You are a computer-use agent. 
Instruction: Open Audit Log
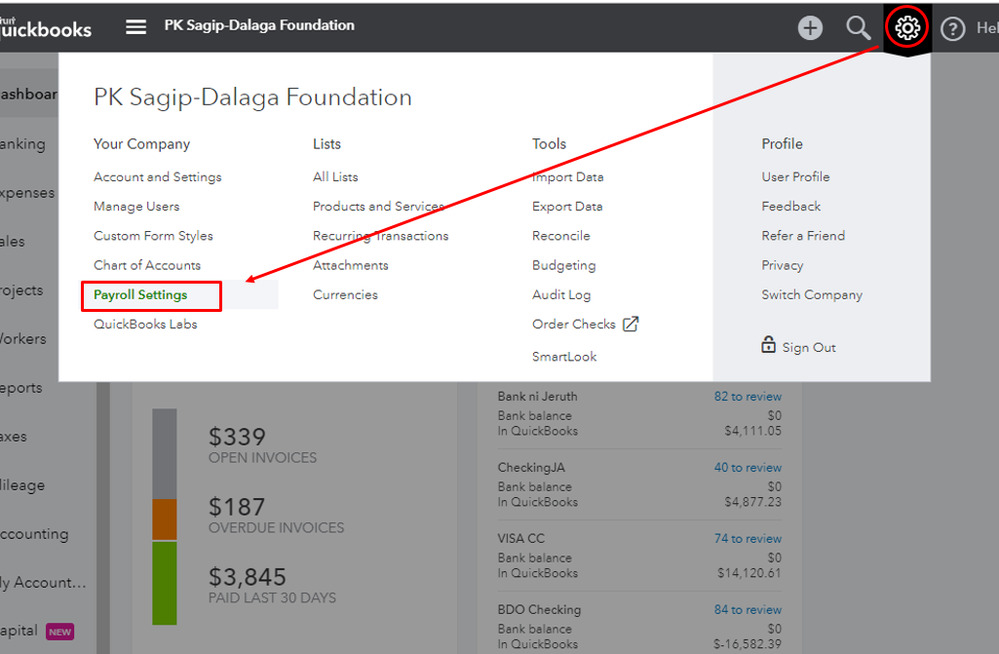click(x=561, y=295)
